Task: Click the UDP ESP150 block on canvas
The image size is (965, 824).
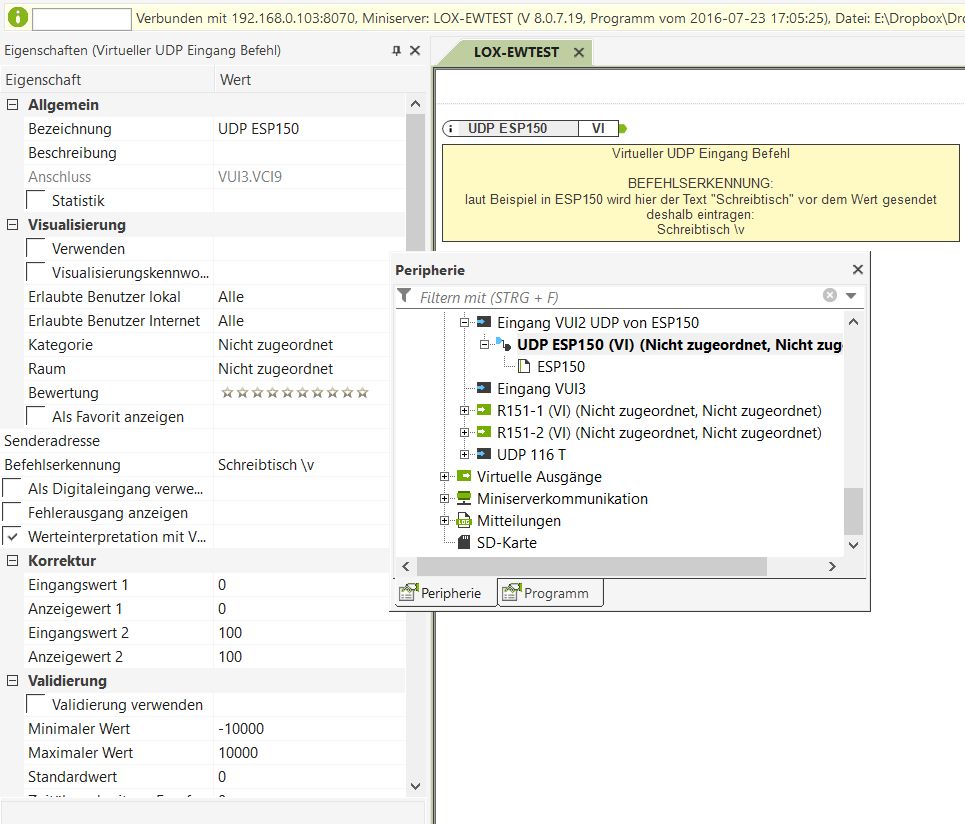Action: 508,128
